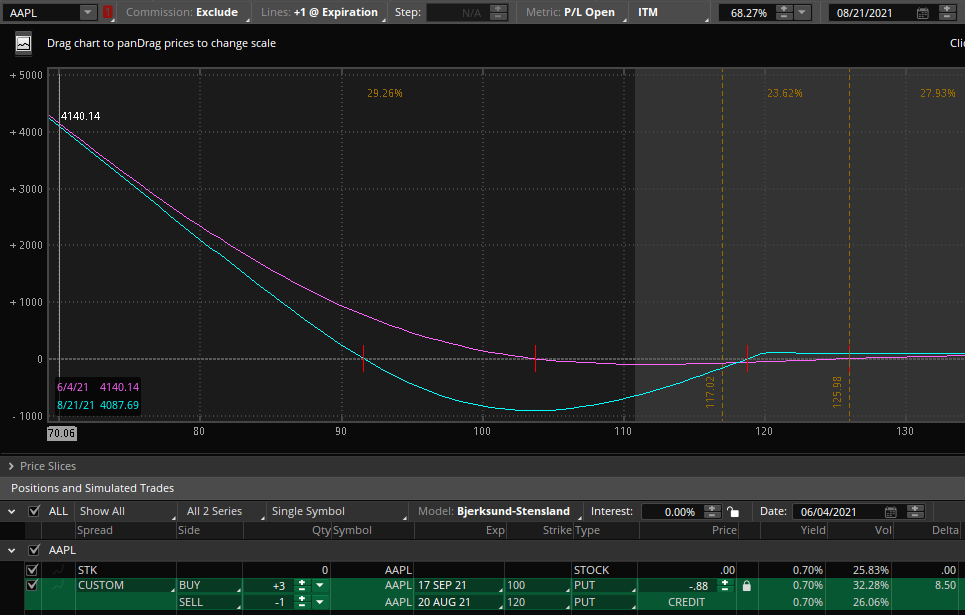Screen dimensions: 965x615
Task: Open the 100 strike dropdown
Action: tap(538, 585)
